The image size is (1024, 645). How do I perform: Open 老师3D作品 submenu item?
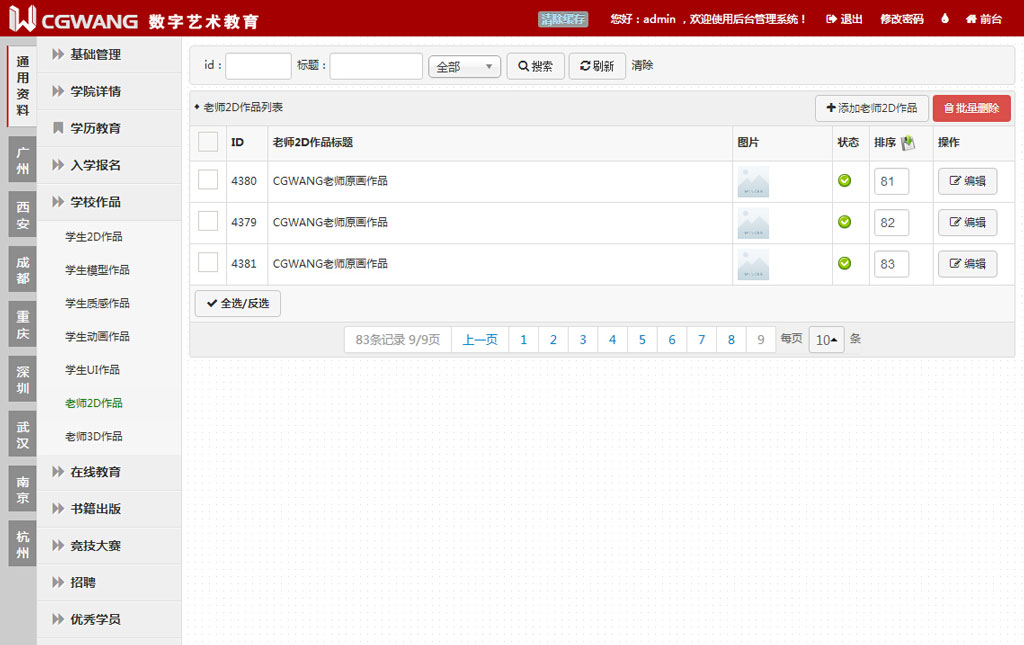93,437
